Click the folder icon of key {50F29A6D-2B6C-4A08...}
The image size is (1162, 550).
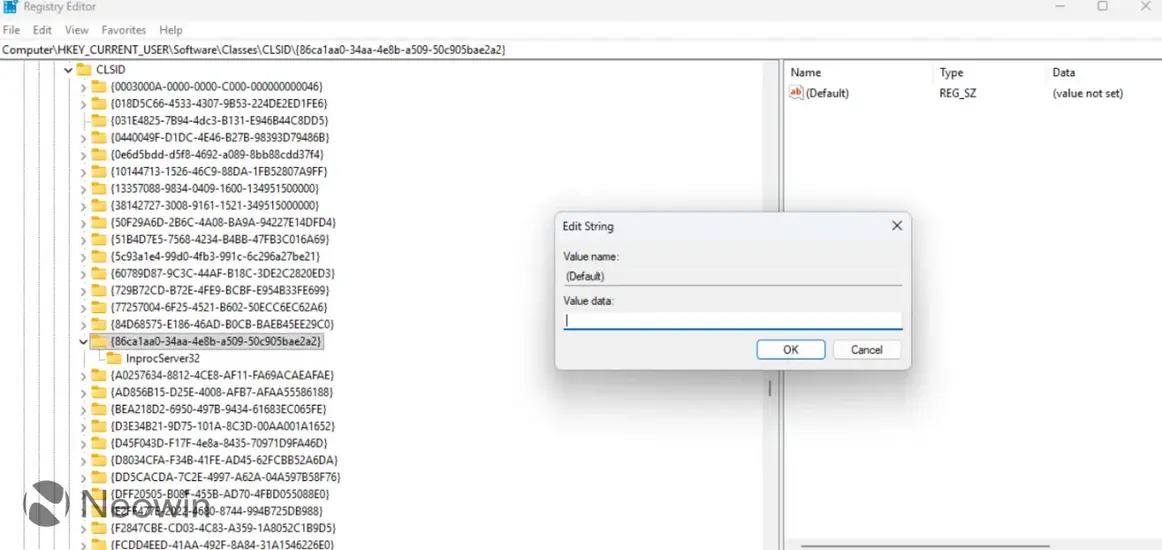tap(99, 222)
